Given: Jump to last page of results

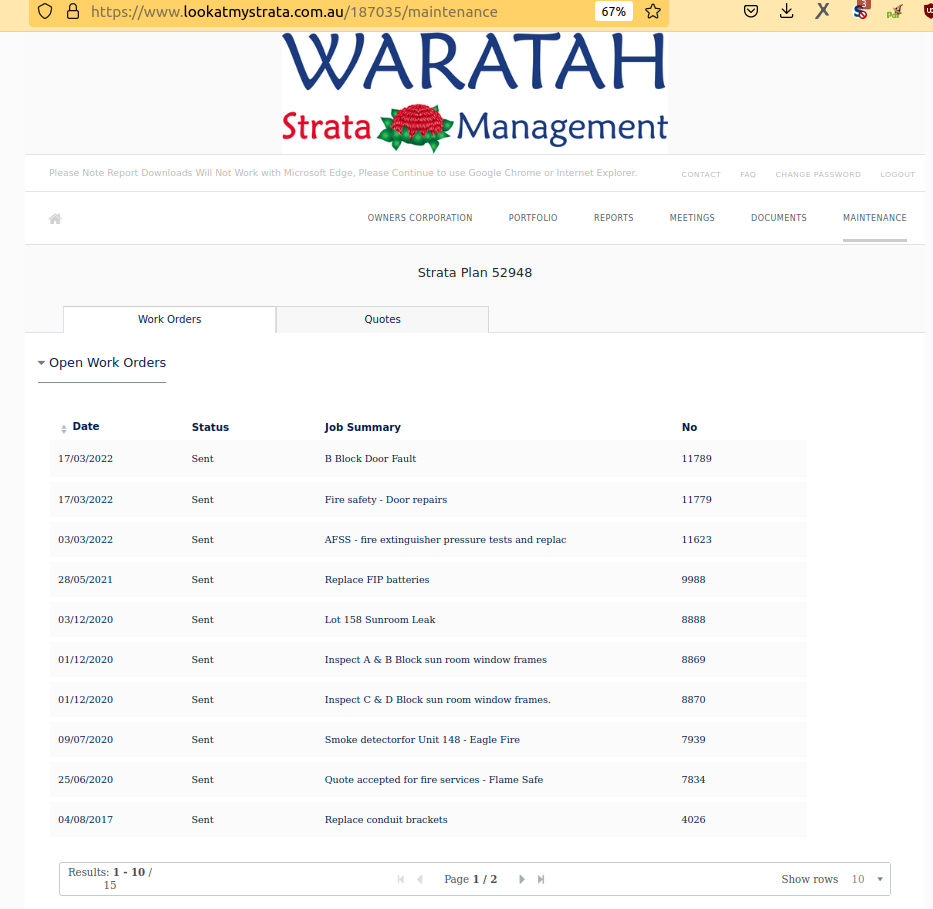Looking at the screenshot, I should click(x=541, y=879).
